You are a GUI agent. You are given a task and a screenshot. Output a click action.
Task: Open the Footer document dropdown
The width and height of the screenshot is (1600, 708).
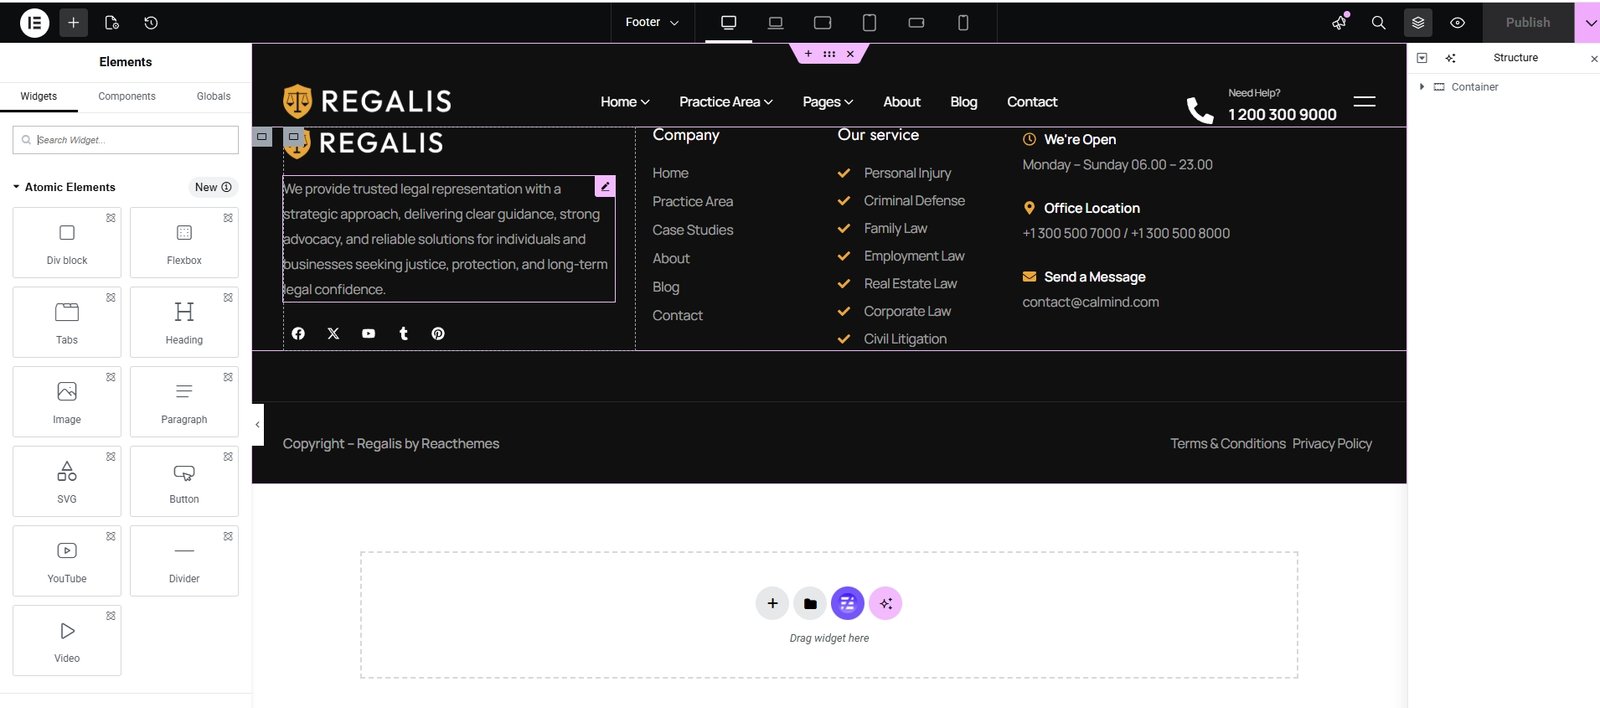pos(652,22)
